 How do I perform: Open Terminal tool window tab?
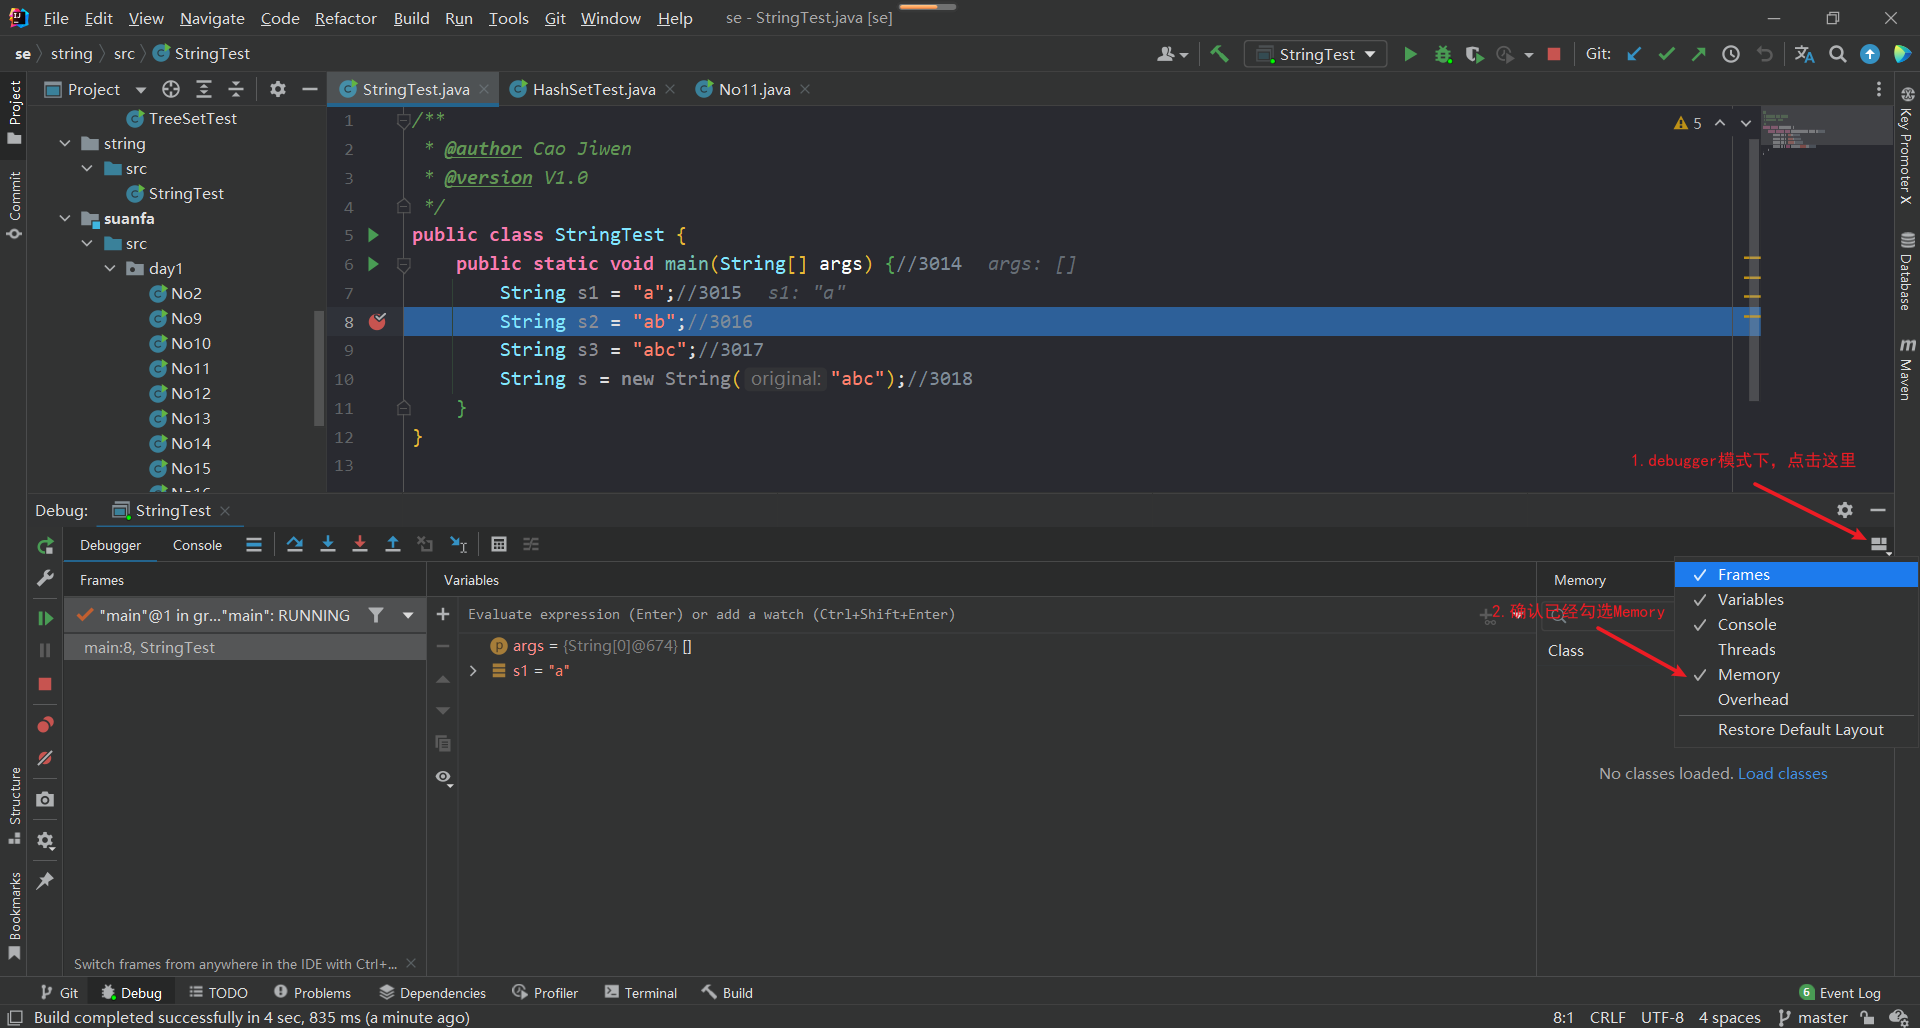[x=641, y=992]
